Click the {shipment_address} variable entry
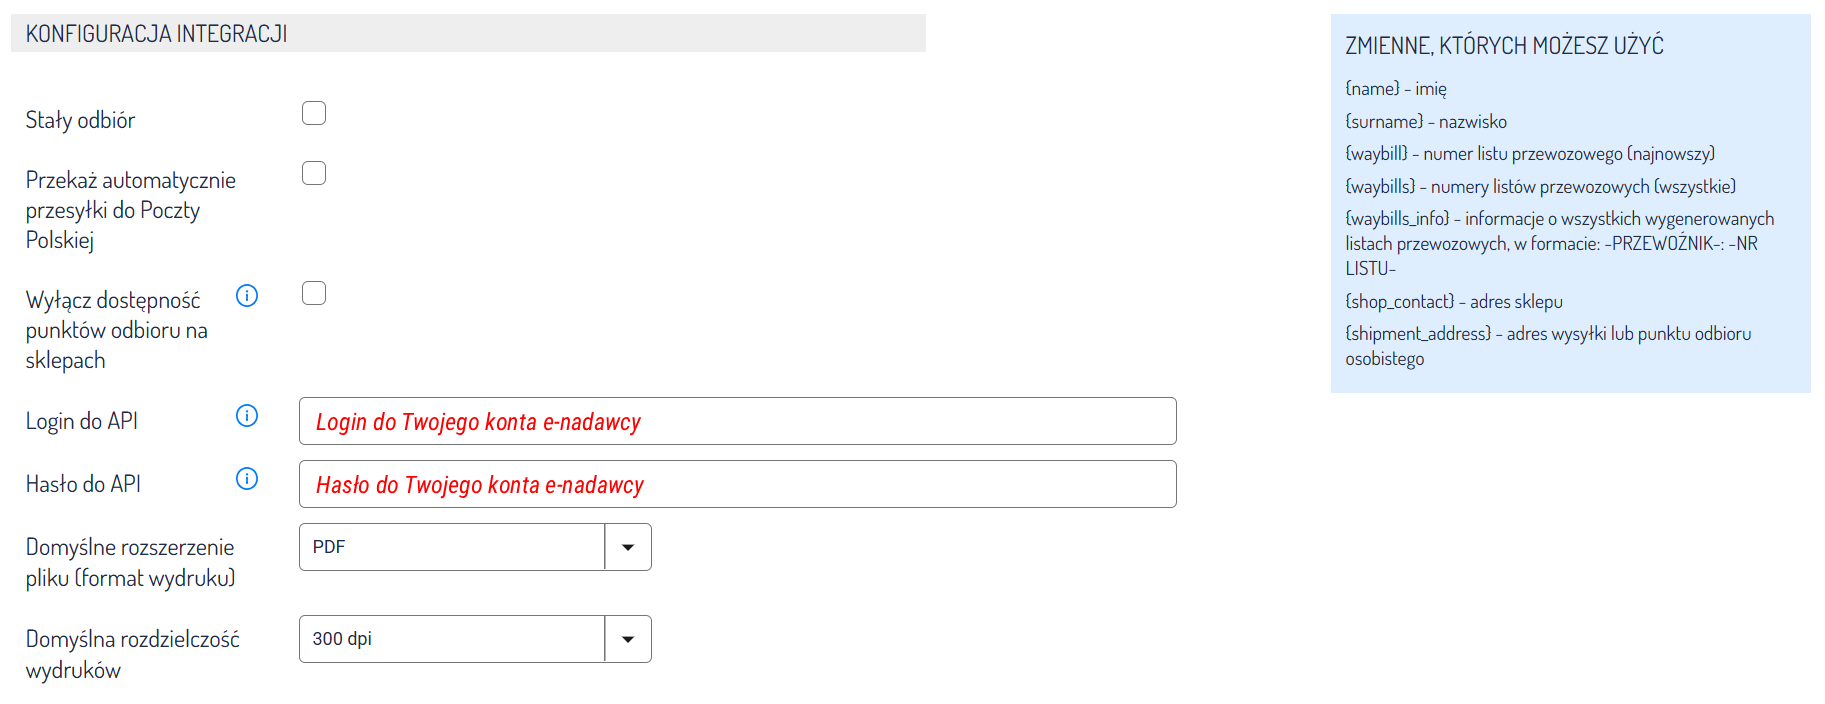The width and height of the screenshot is (1825, 704). coord(1547,334)
